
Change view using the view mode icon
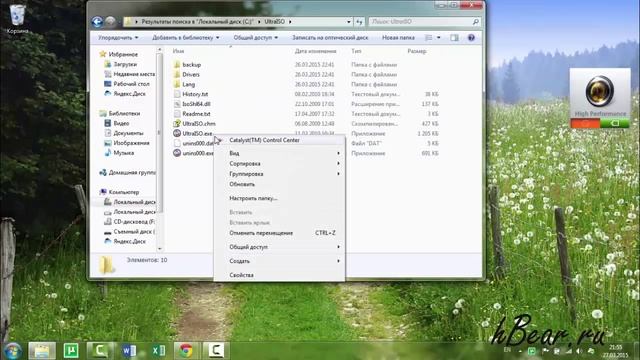click(428, 38)
